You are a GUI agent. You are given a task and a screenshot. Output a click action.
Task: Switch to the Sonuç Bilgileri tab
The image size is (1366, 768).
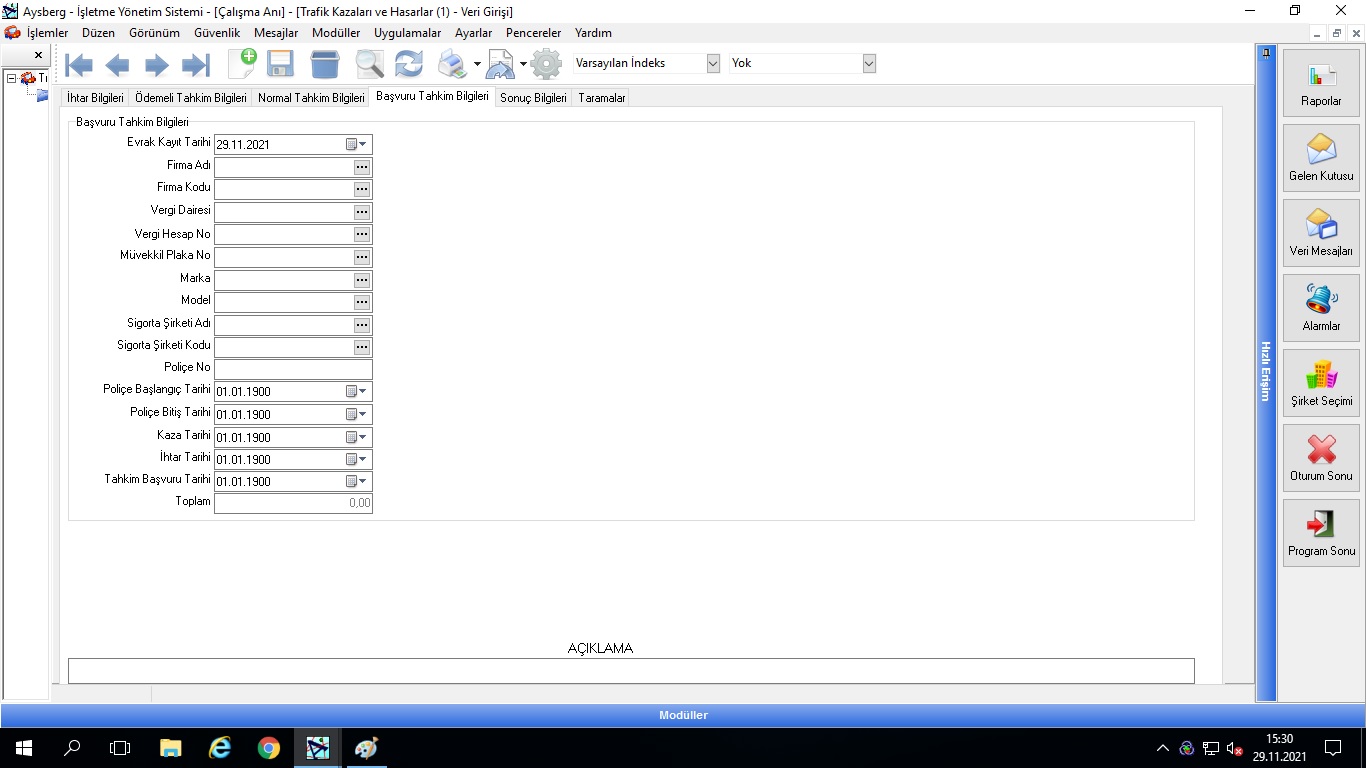point(533,98)
